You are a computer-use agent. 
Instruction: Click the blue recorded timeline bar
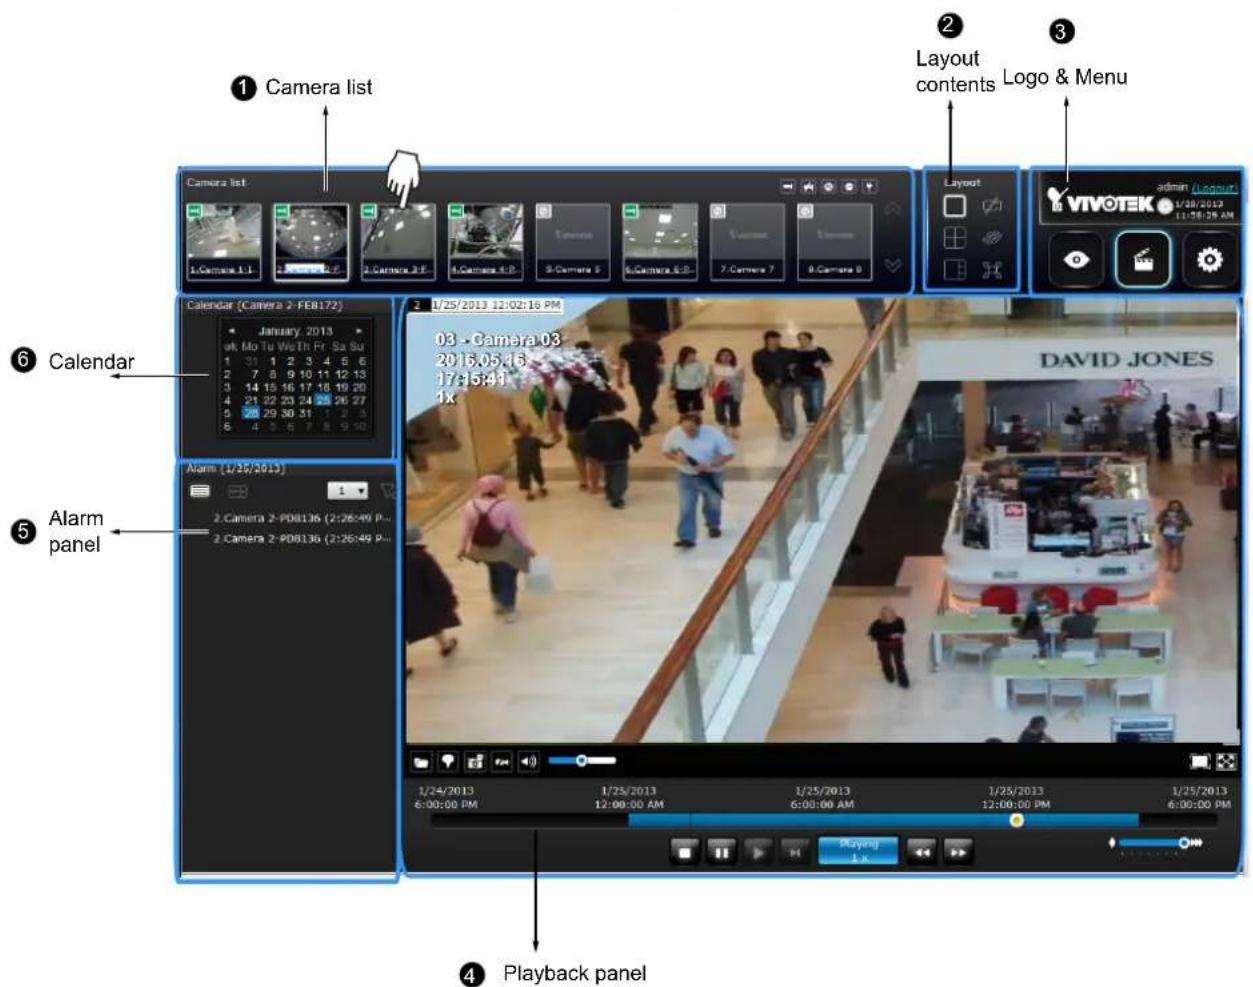[x=883, y=820]
